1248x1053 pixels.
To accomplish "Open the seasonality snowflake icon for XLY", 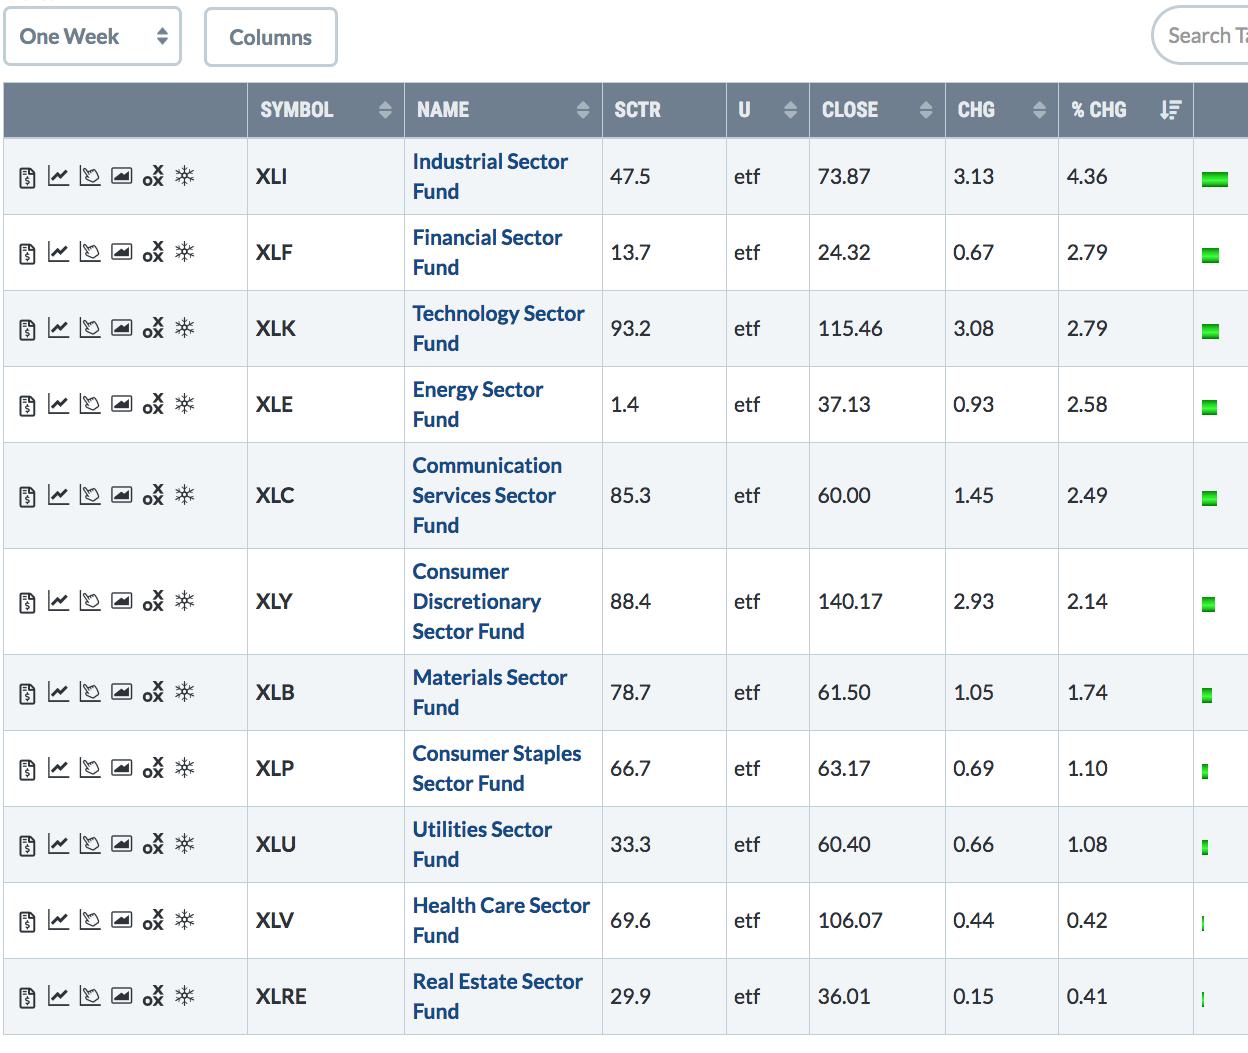I will [x=185, y=602].
